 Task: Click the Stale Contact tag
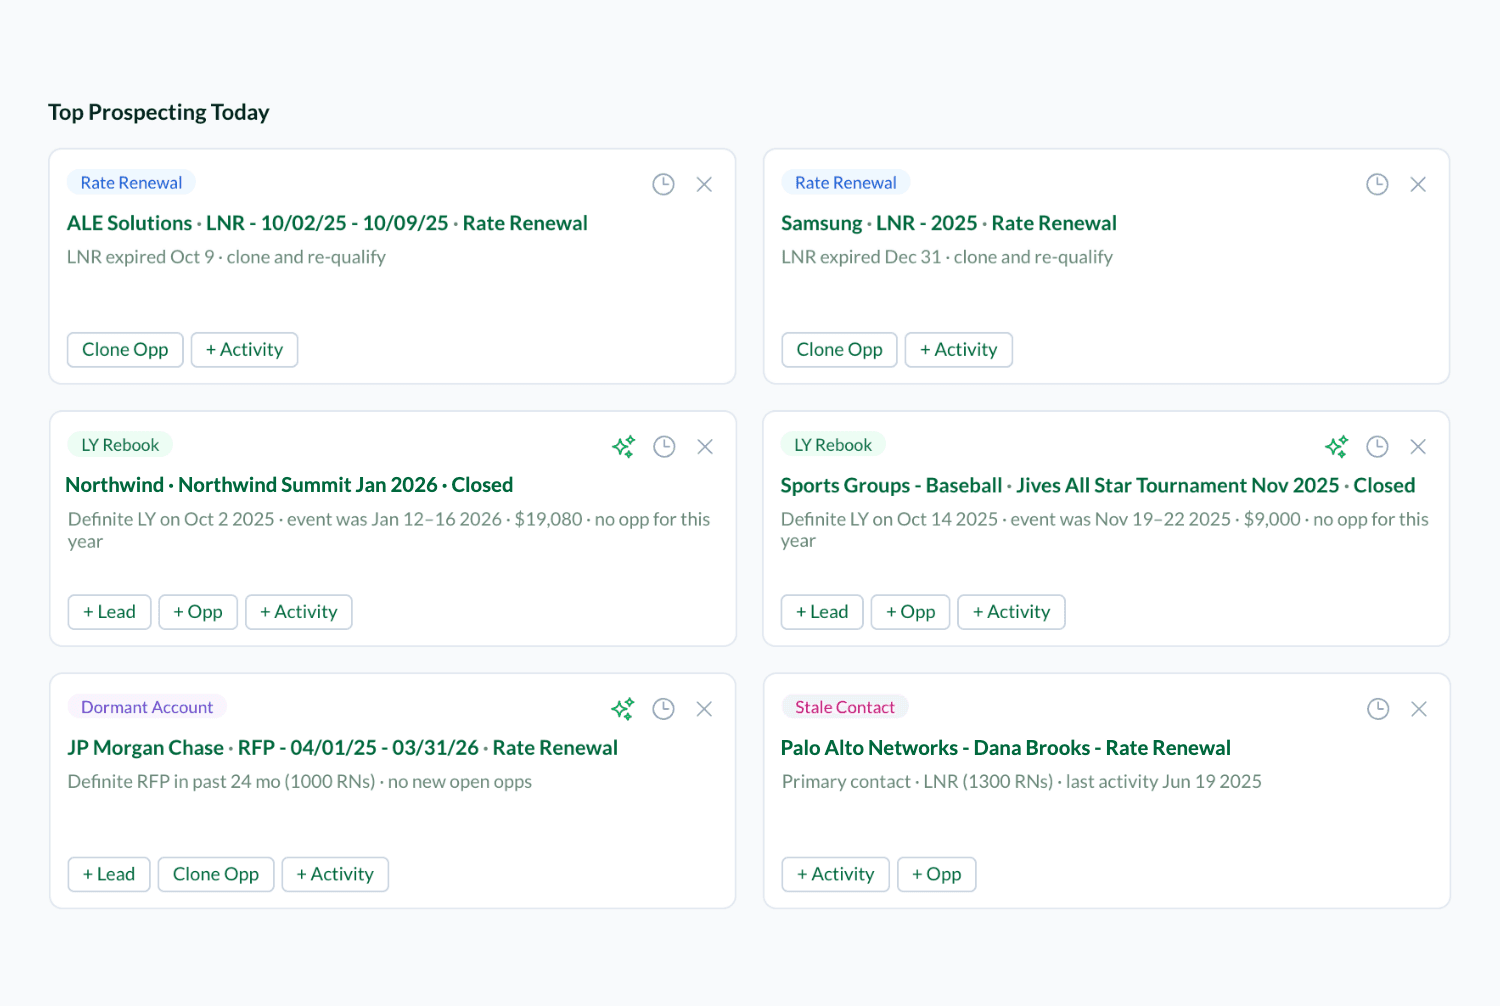click(x=845, y=707)
